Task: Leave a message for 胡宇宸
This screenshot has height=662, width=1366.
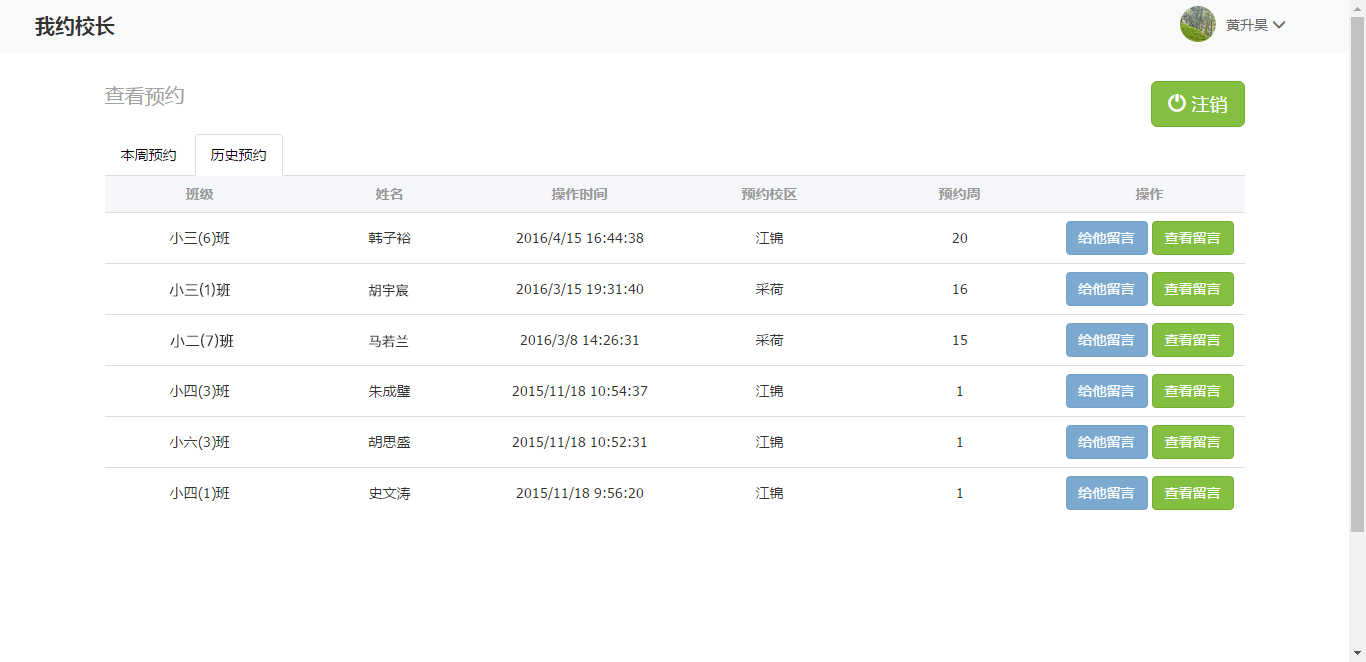Action: [1106, 289]
